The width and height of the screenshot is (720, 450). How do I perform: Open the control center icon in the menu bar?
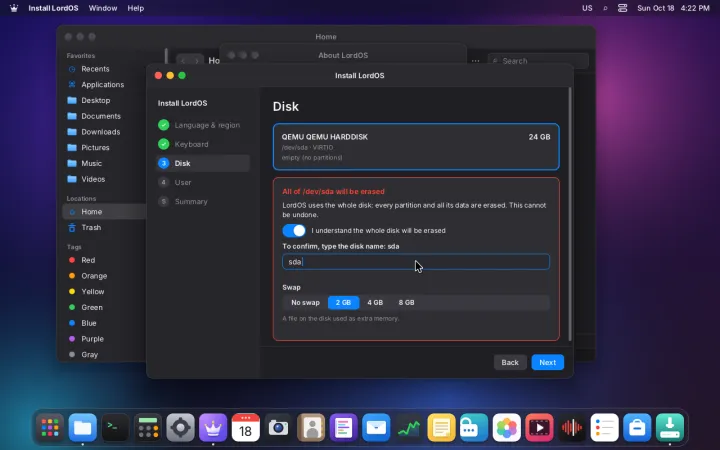pyautogui.click(x=622, y=8)
